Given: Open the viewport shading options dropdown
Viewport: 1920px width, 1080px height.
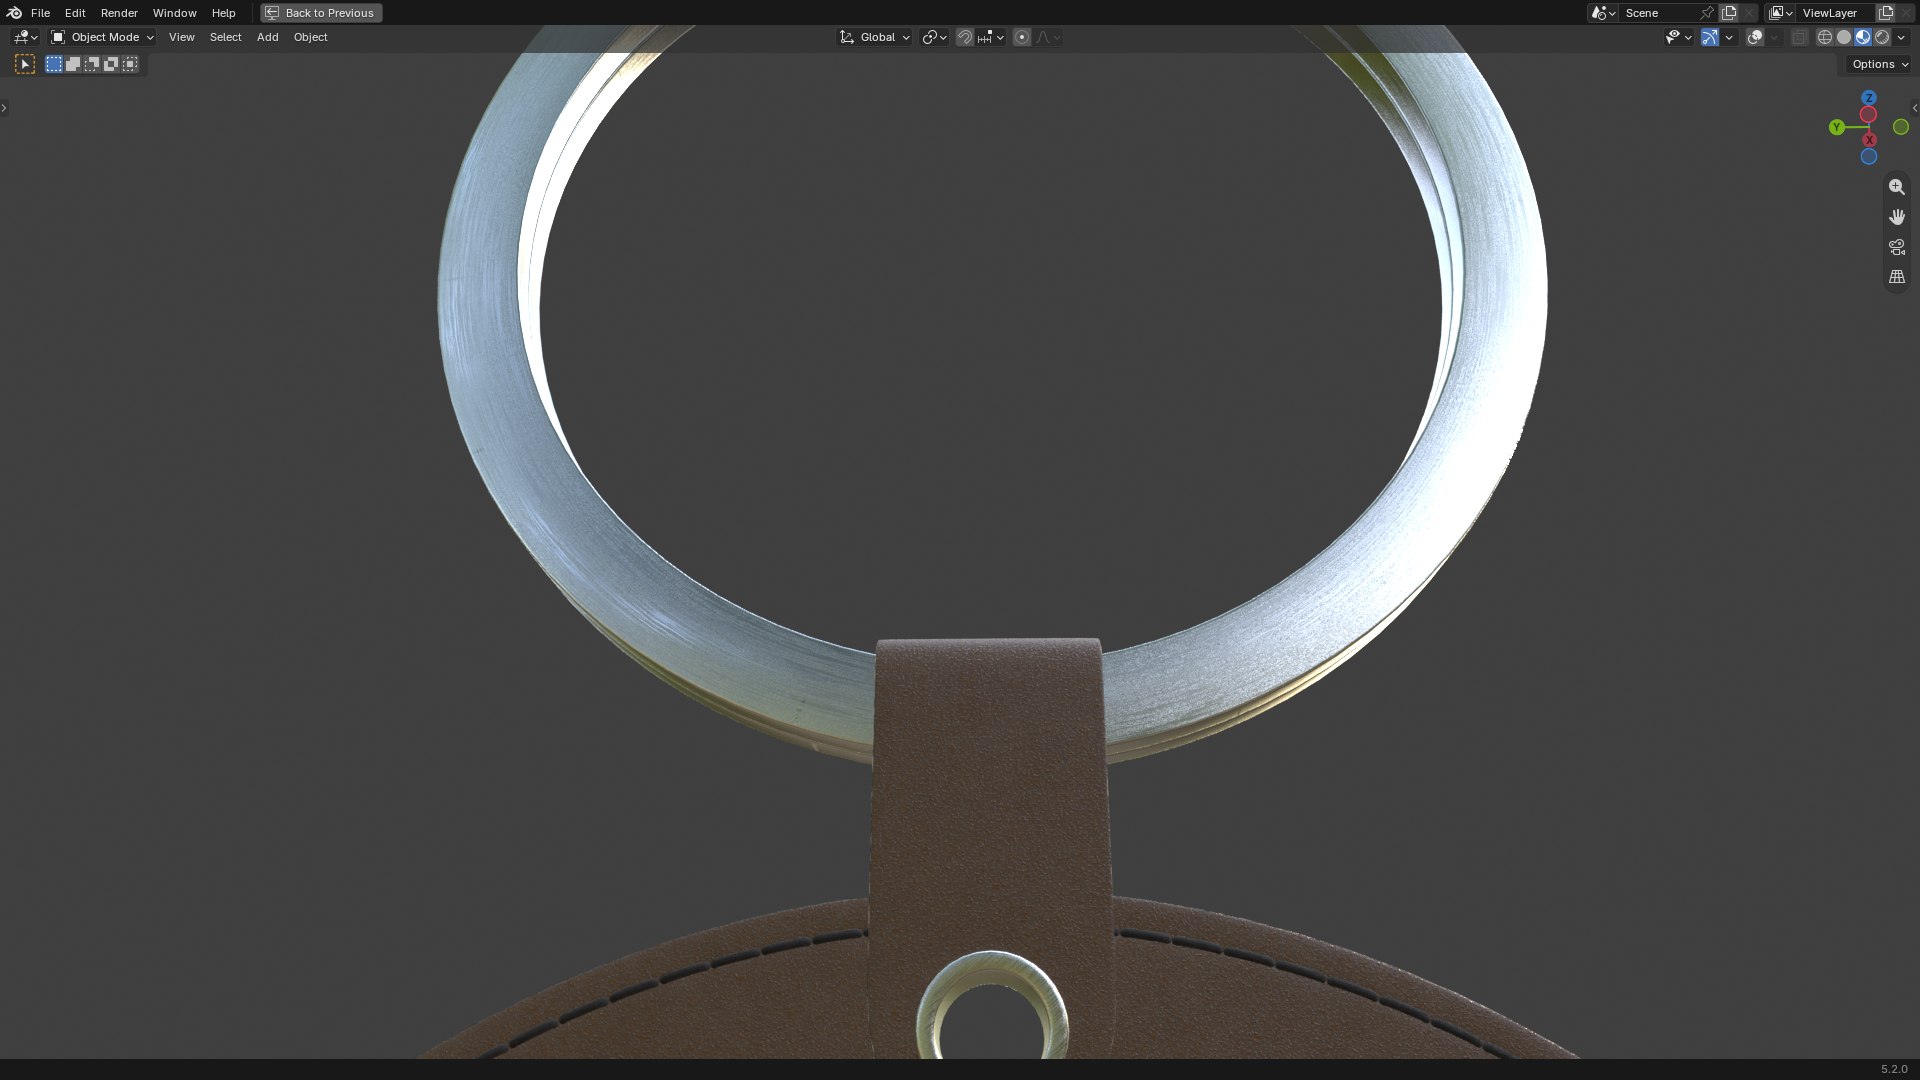Looking at the screenshot, I should point(1901,37).
